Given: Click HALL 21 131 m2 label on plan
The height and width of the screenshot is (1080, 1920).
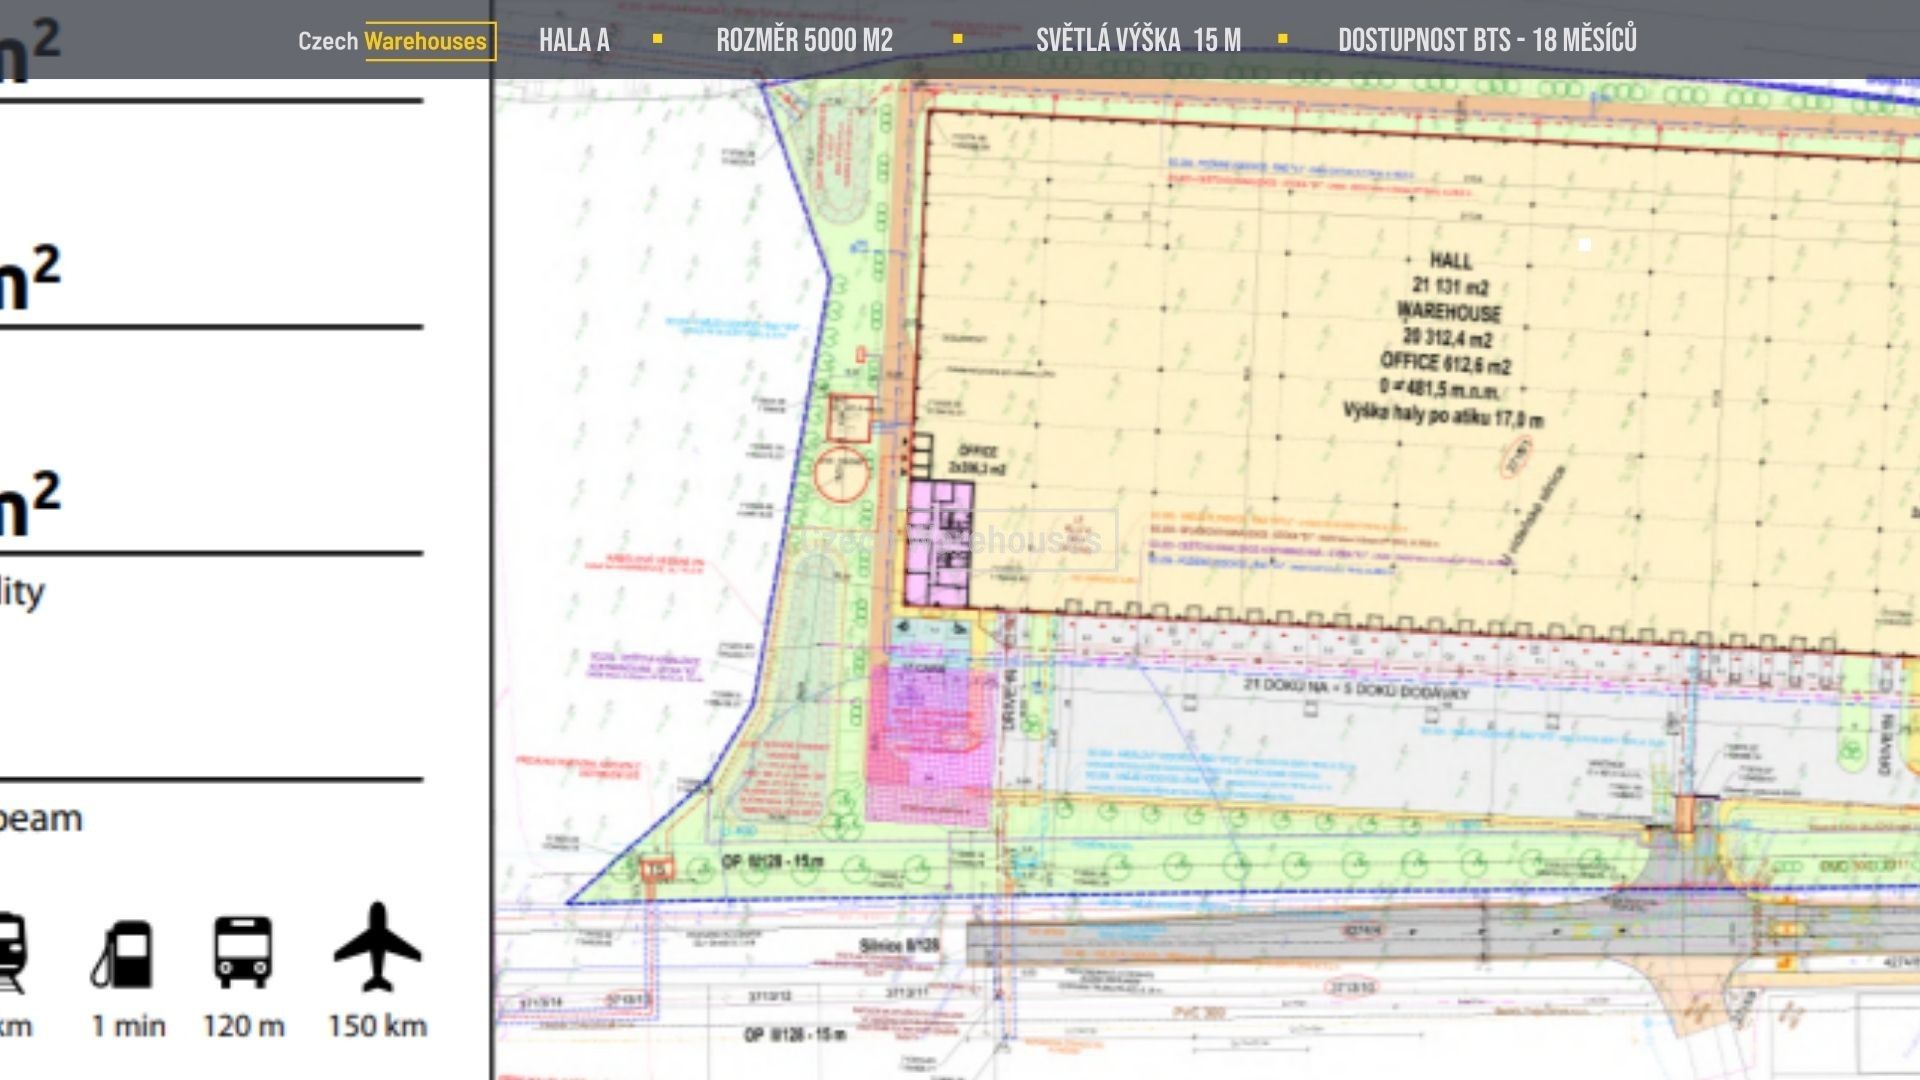Looking at the screenshot, I should (x=1449, y=273).
